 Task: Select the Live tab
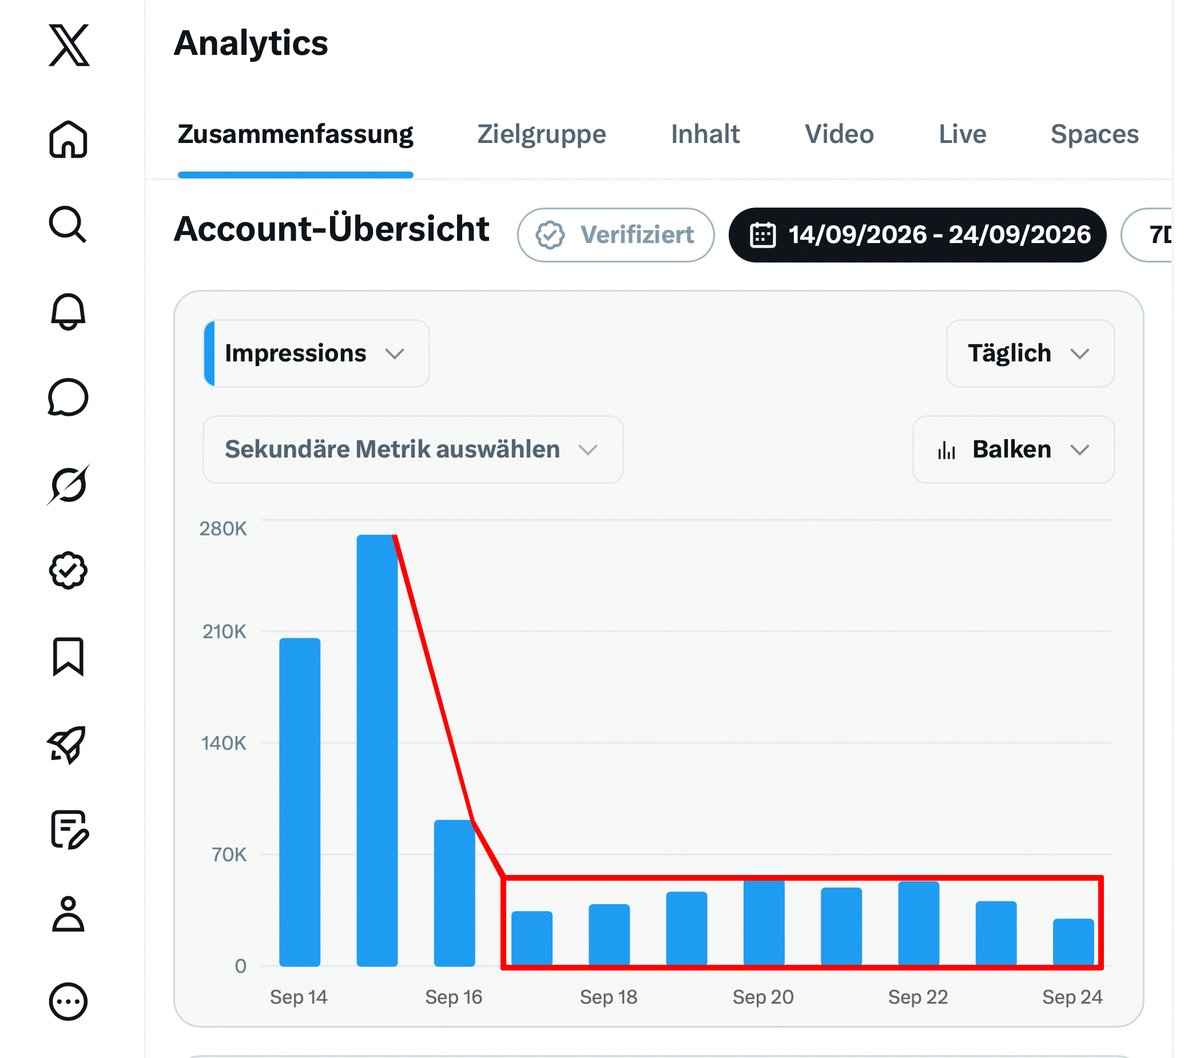click(962, 134)
